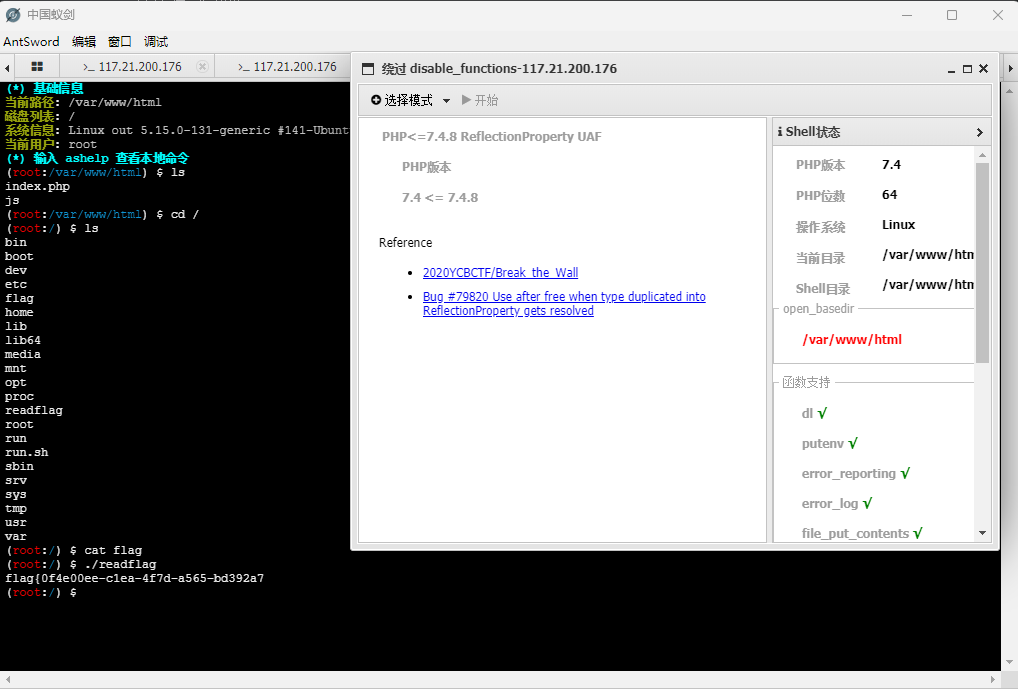Image resolution: width=1018 pixels, height=689 pixels.
Task: Maximize the disable_functions bypass dialog
Action: click(x=967, y=69)
